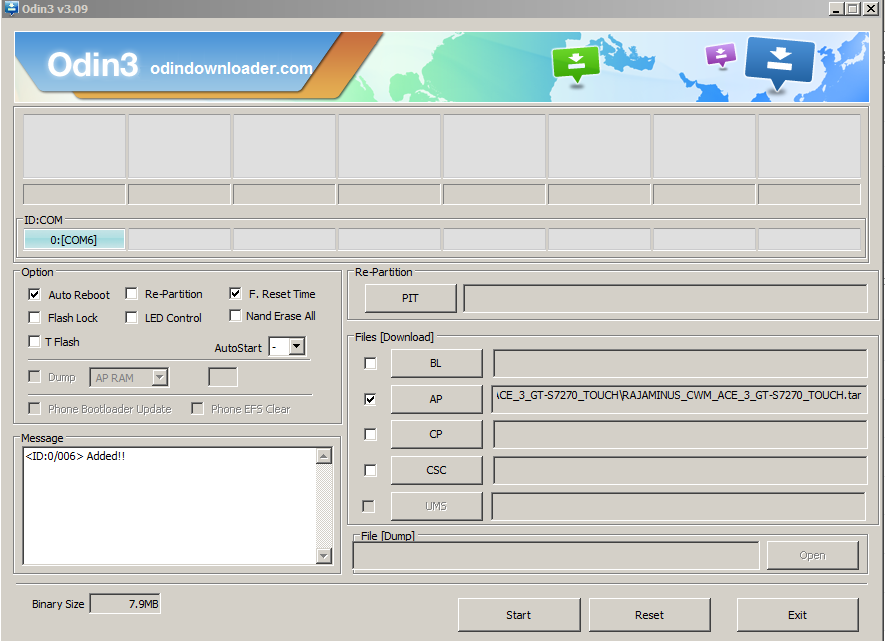This screenshot has height=641, width=885.
Task: Click the UMS button
Action: 436,506
